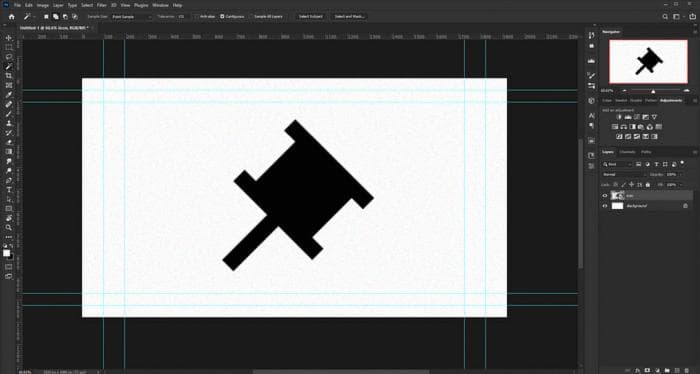Open the layer Opacity dropdown arrow

681,175
